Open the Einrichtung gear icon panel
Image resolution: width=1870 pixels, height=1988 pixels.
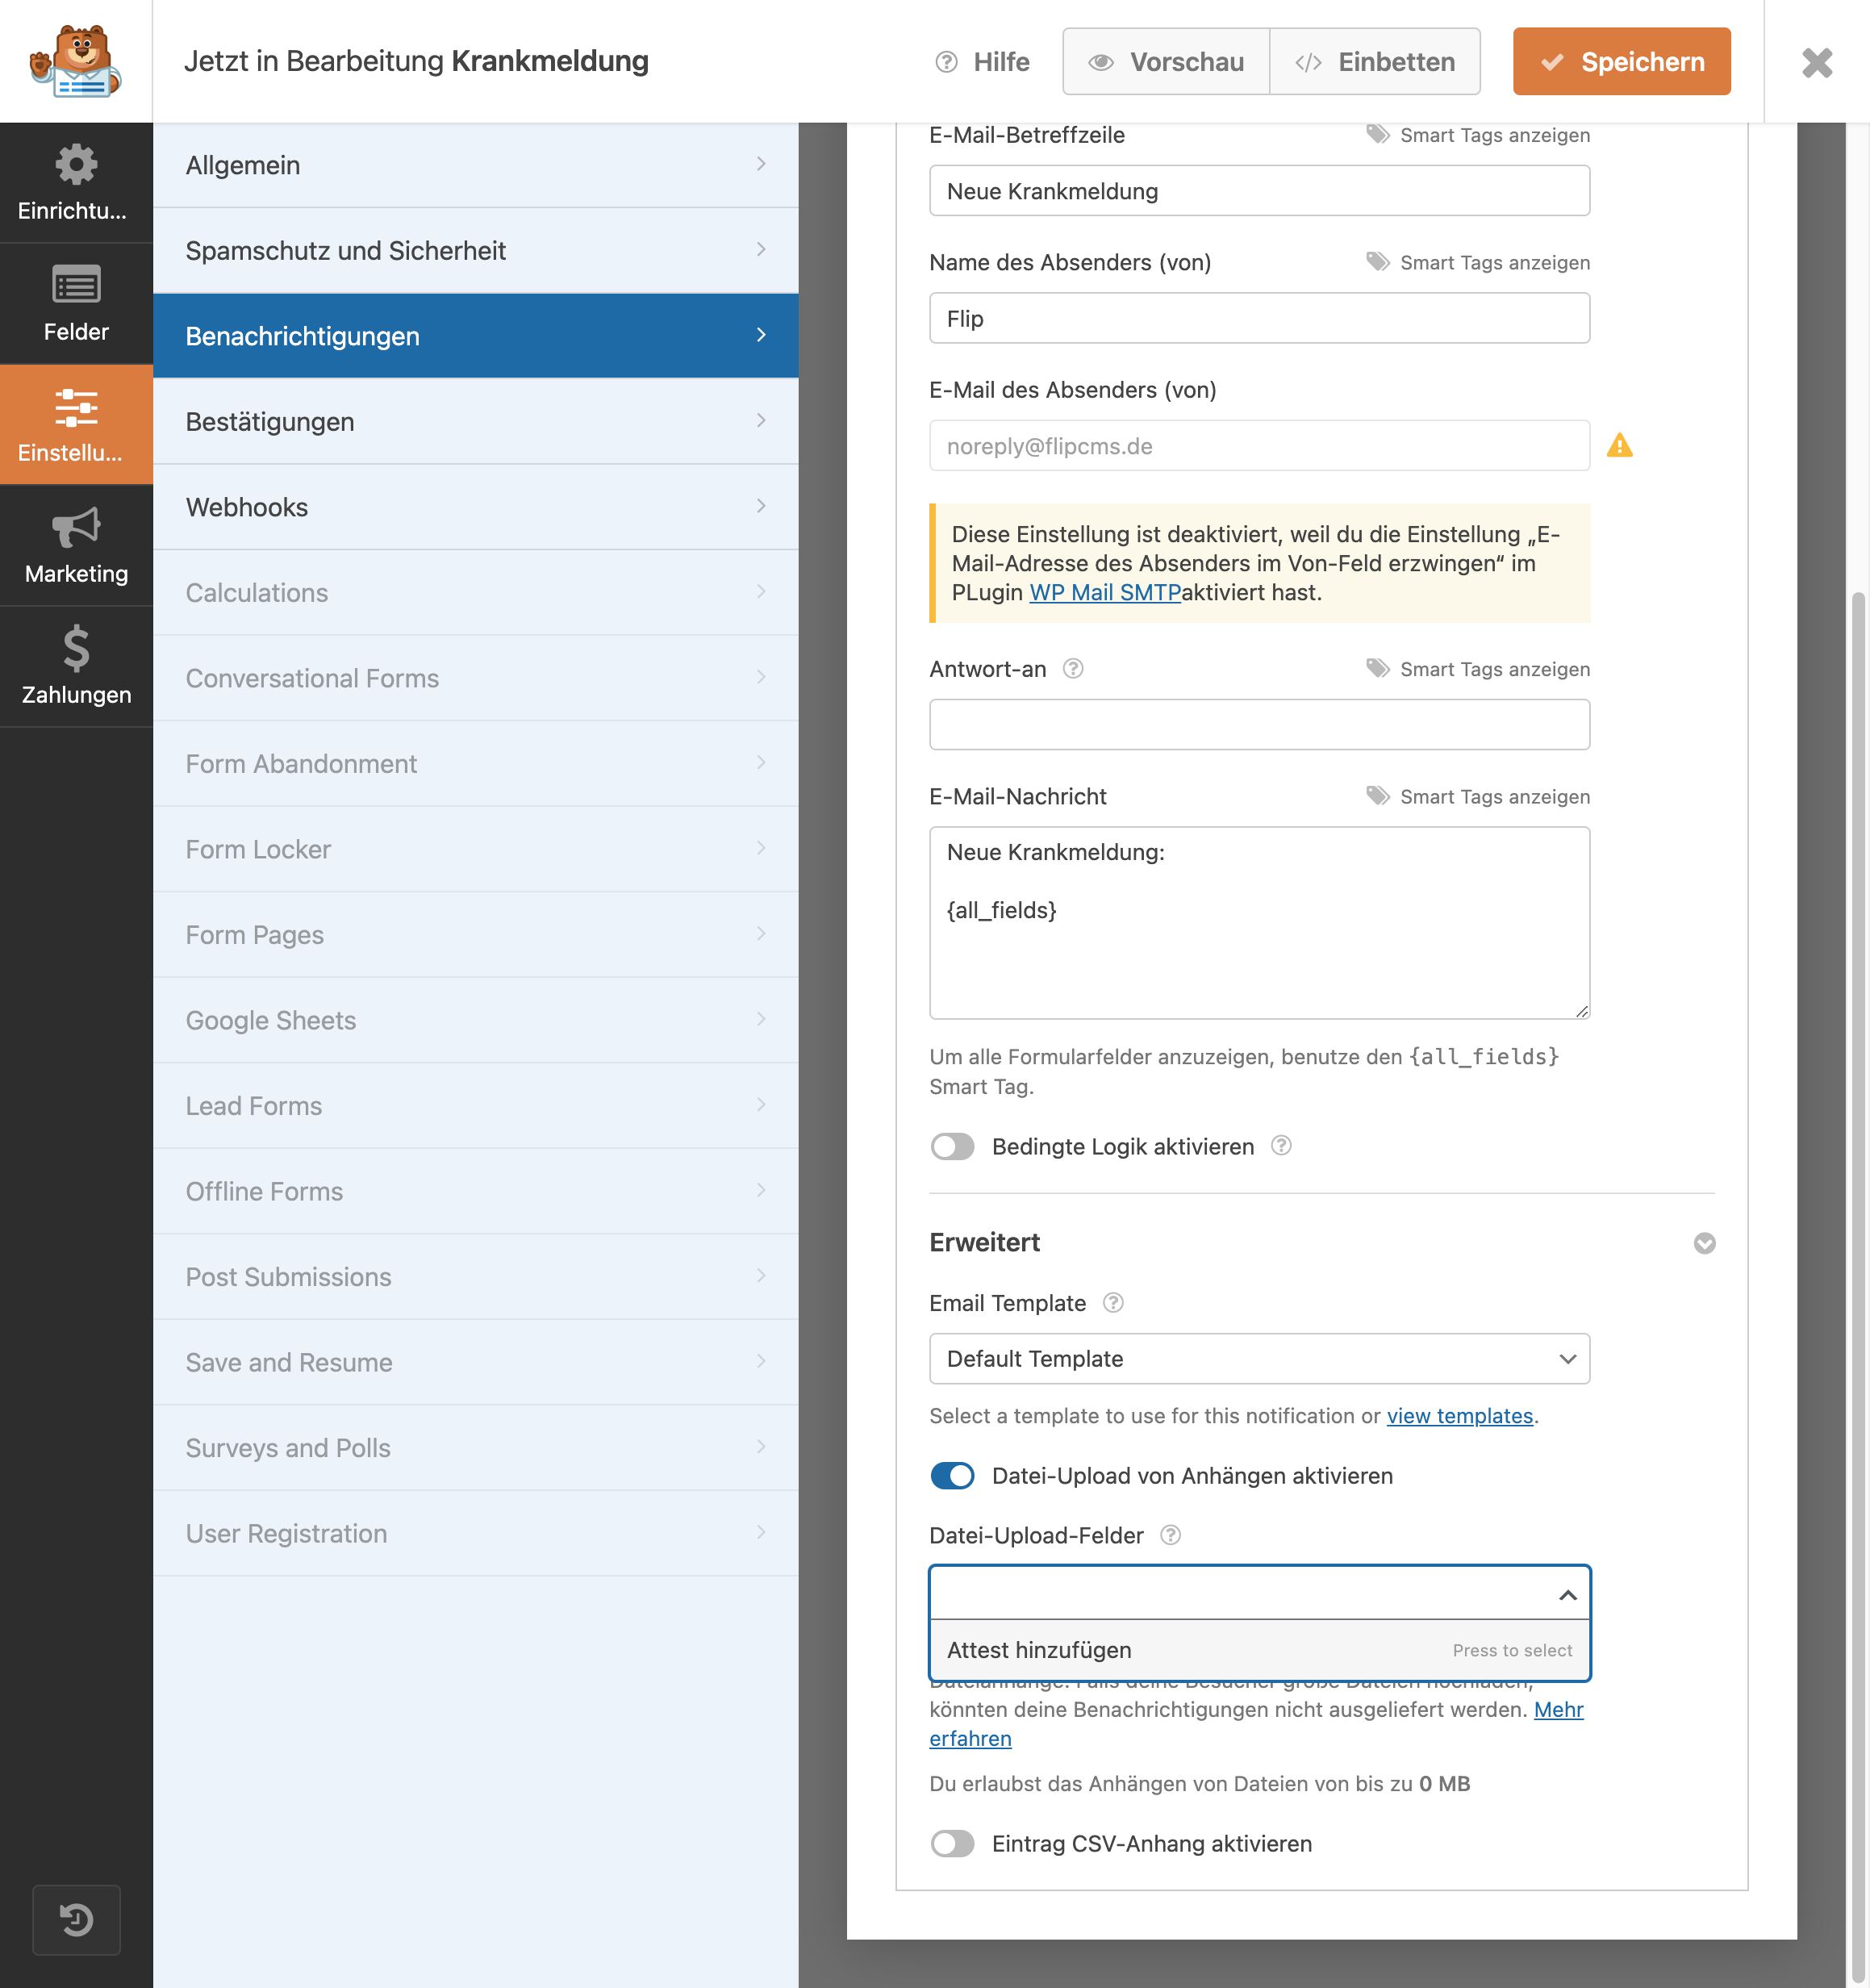76,182
